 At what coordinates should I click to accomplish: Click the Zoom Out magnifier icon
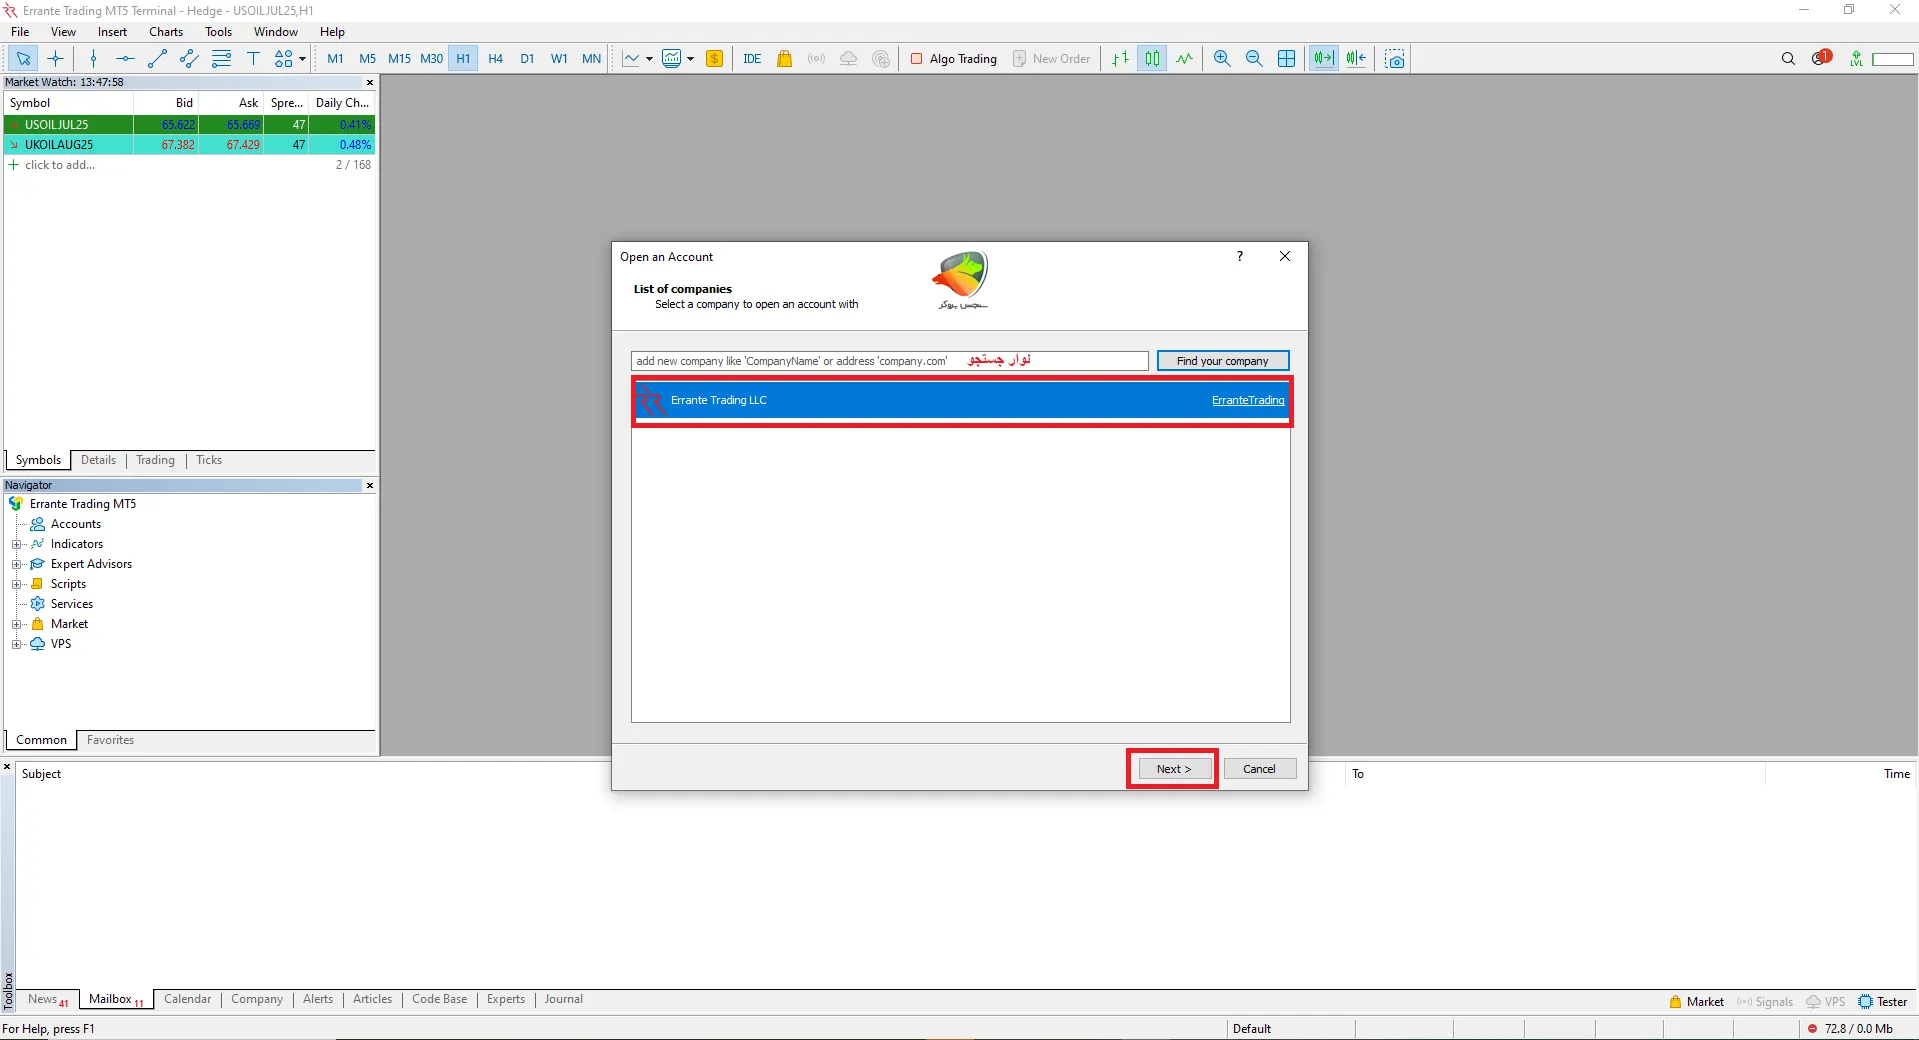(x=1254, y=59)
